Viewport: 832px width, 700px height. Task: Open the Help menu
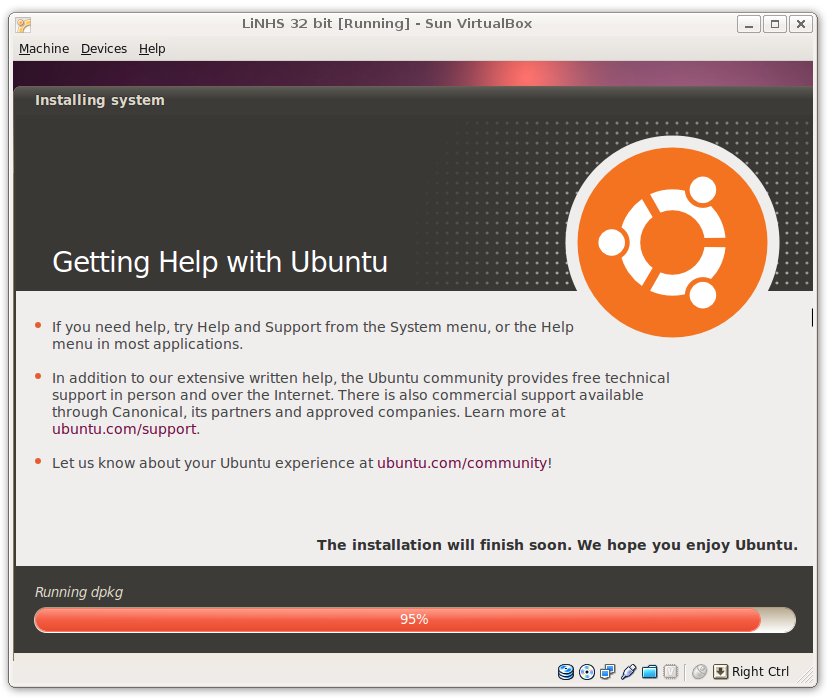tap(152, 49)
